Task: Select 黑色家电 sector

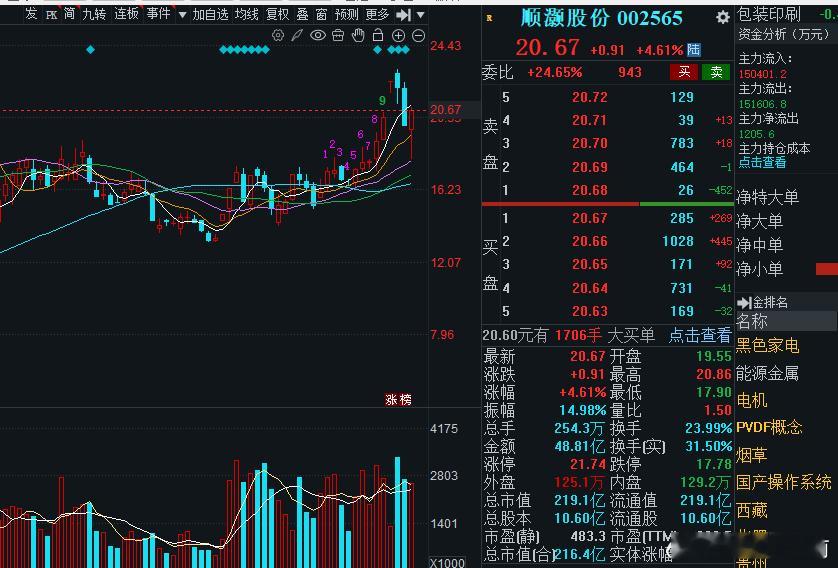Action: pos(767,345)
